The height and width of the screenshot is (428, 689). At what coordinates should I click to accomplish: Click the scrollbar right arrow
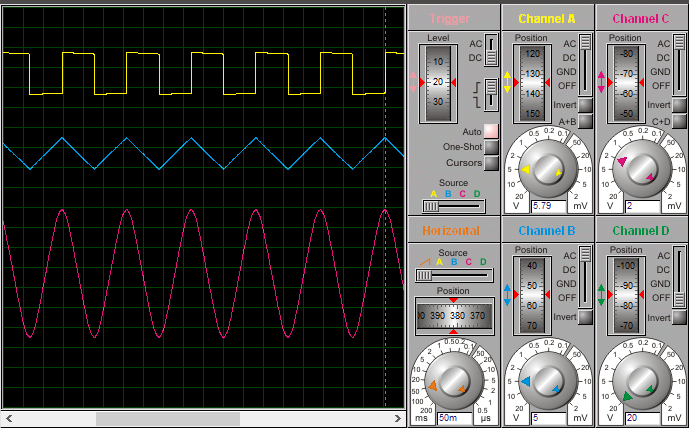pyautogui.click(x=398, y=418)
